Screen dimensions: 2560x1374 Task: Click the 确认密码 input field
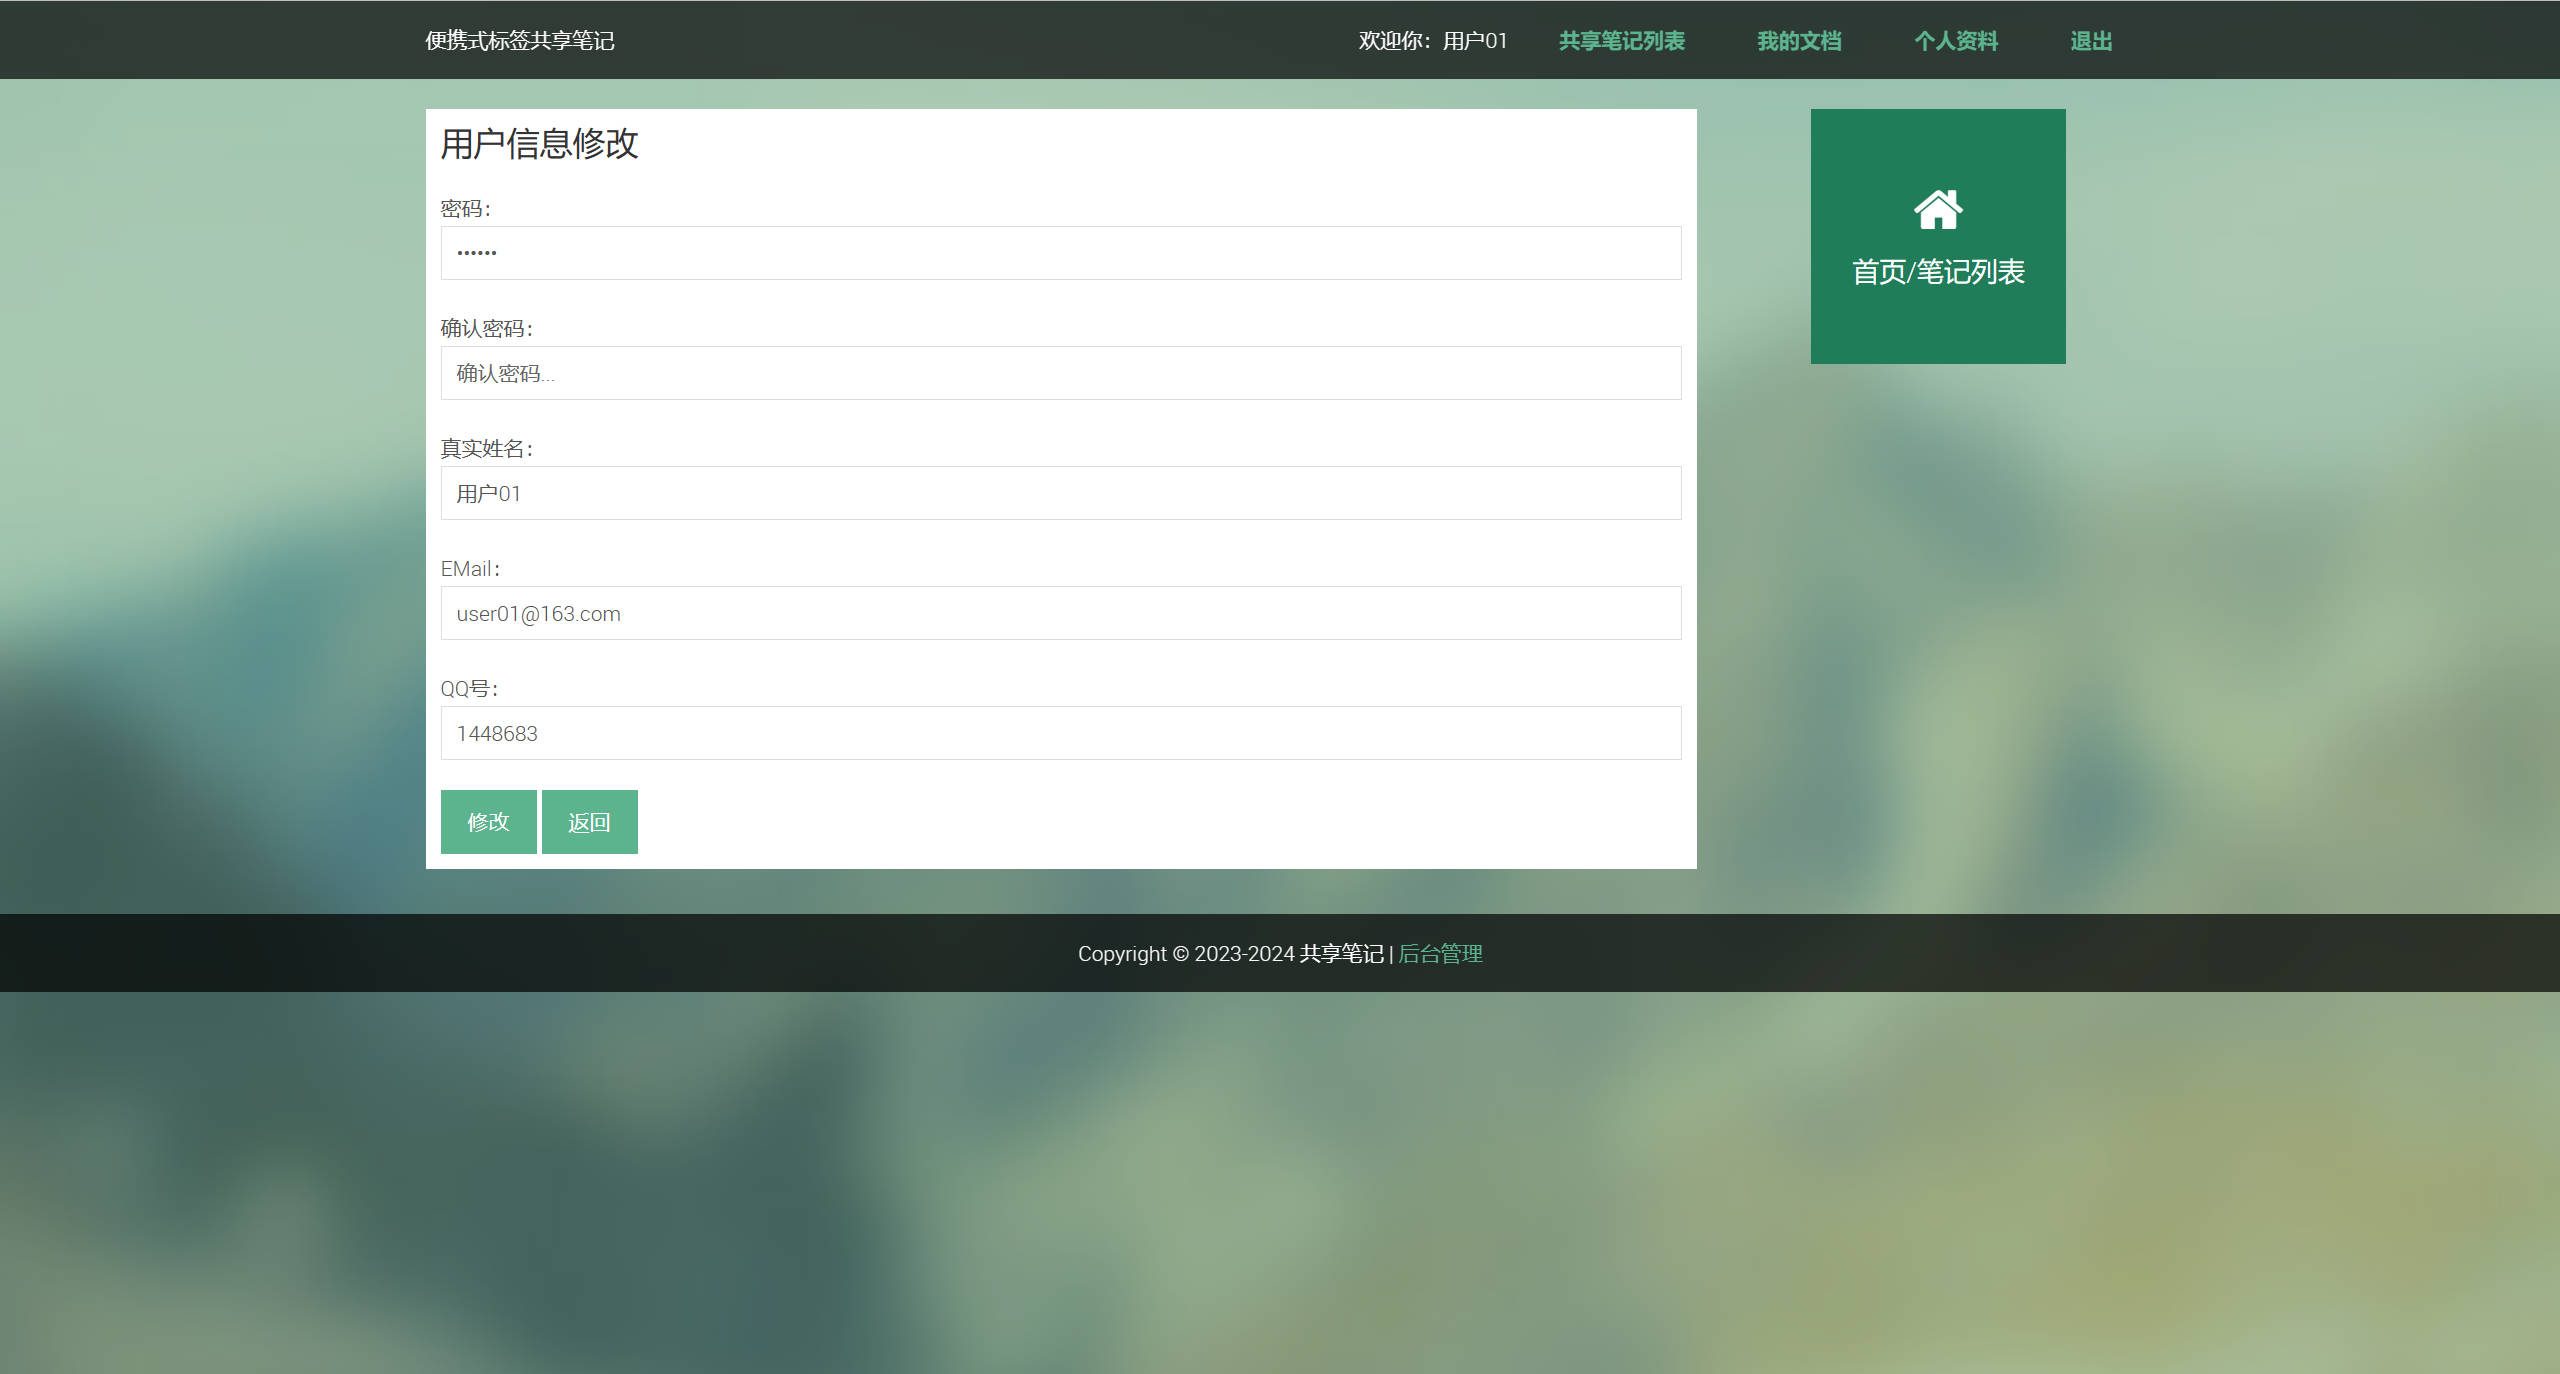(x=1061, y=373)
